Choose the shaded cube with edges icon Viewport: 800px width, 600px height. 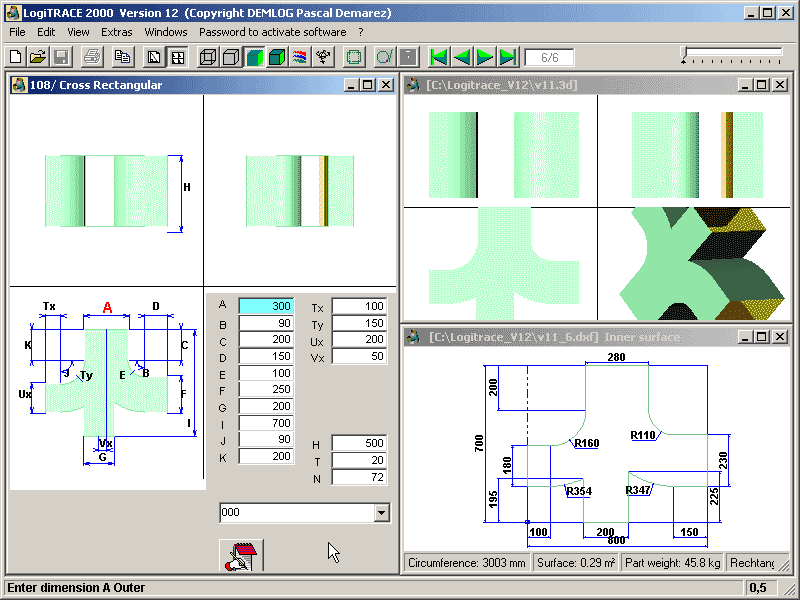277,57
